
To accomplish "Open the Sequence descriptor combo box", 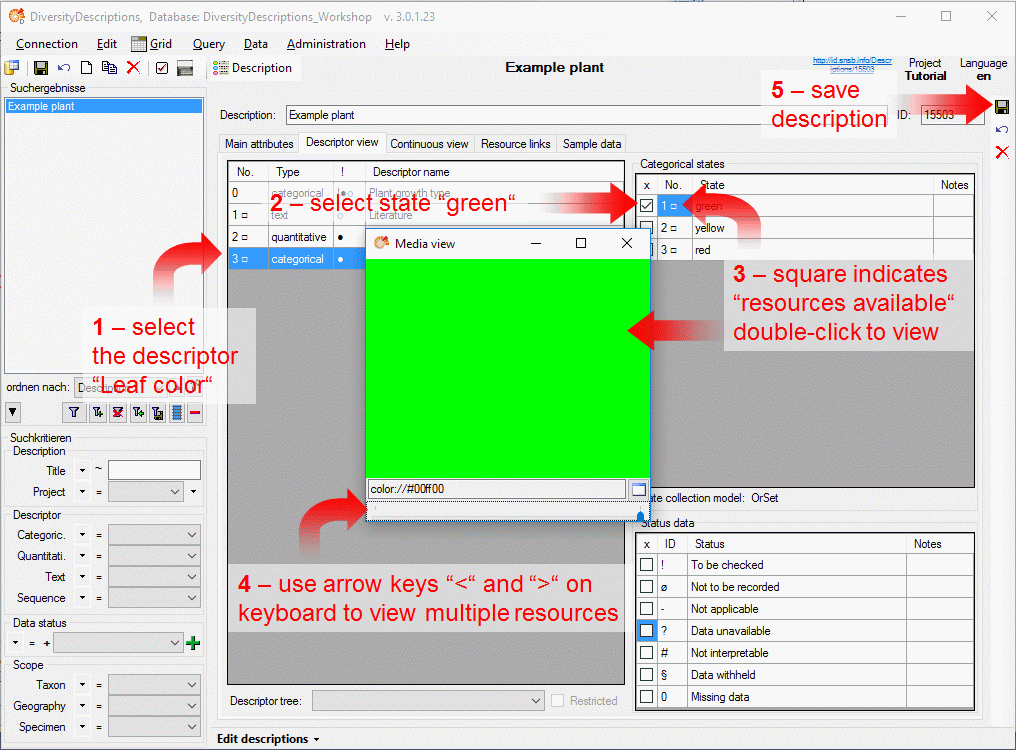I will [x=154, y=598].
